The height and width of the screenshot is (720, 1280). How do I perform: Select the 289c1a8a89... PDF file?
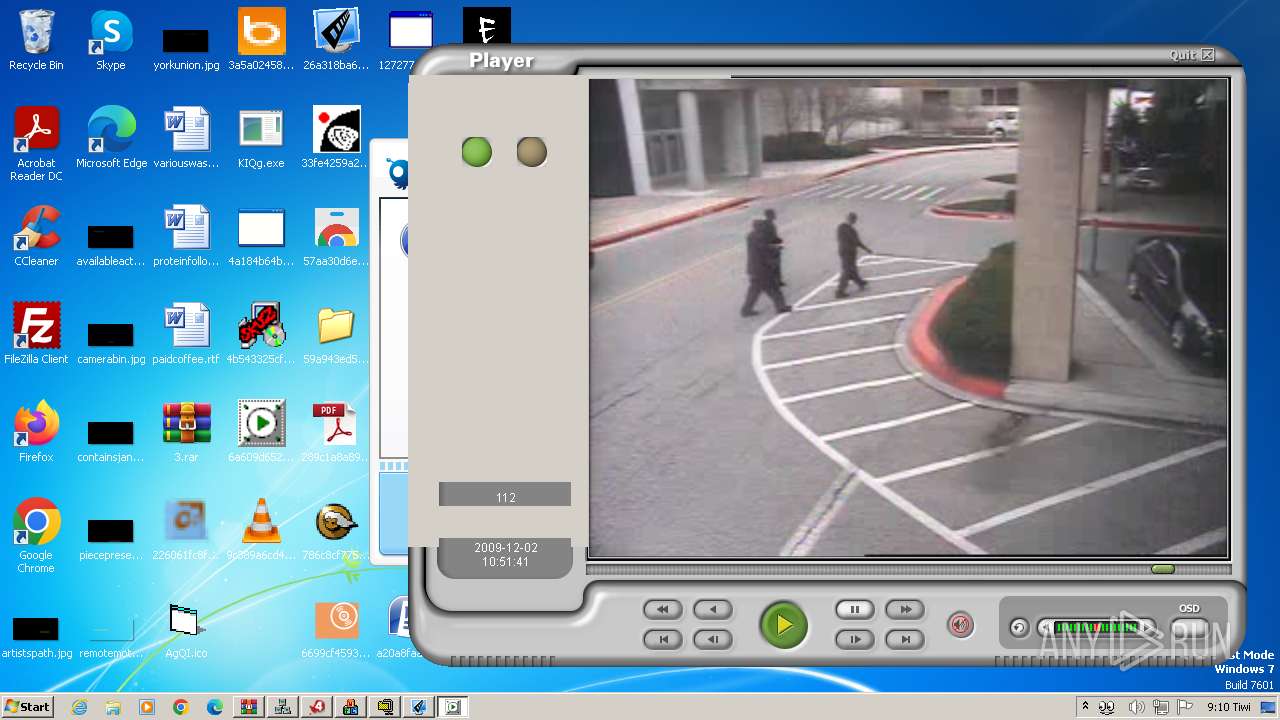click(336, 432)
